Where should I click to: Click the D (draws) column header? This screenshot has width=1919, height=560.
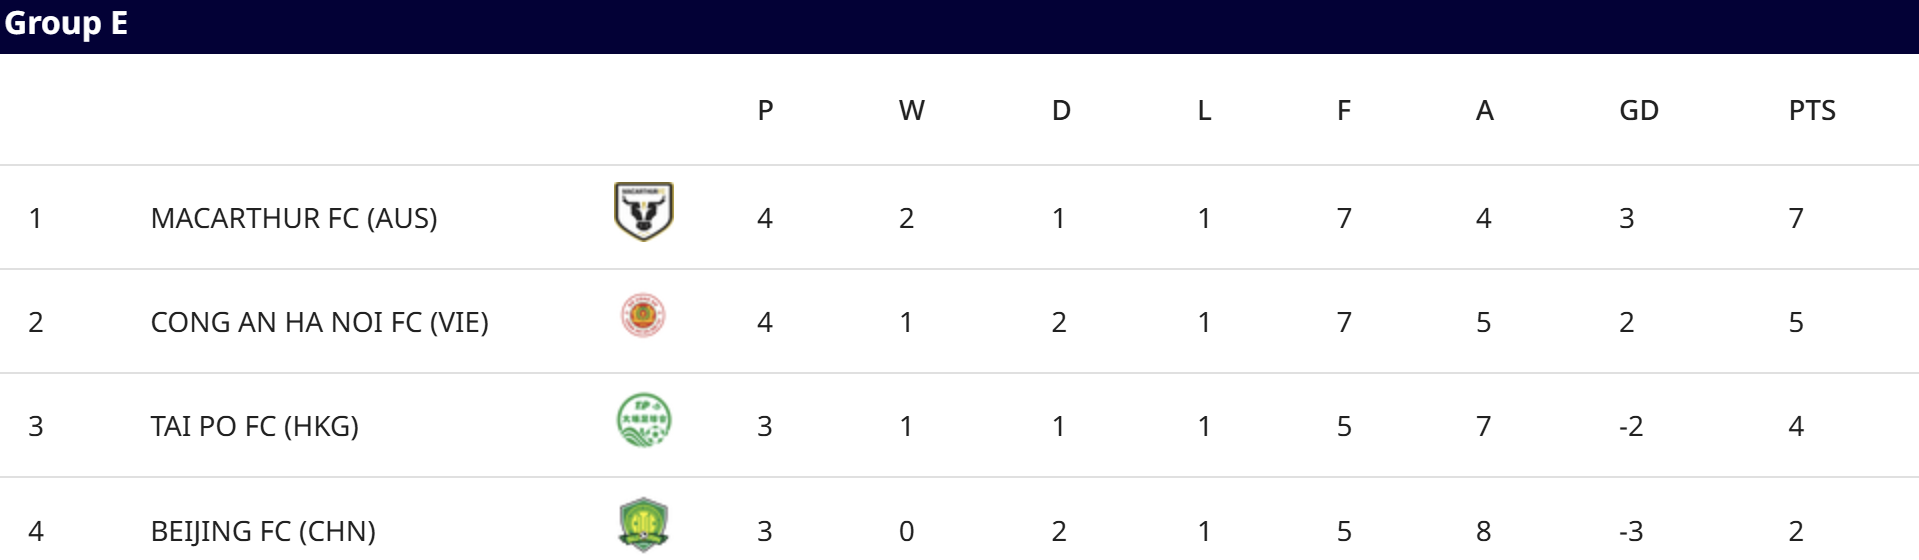point(1061,110)
